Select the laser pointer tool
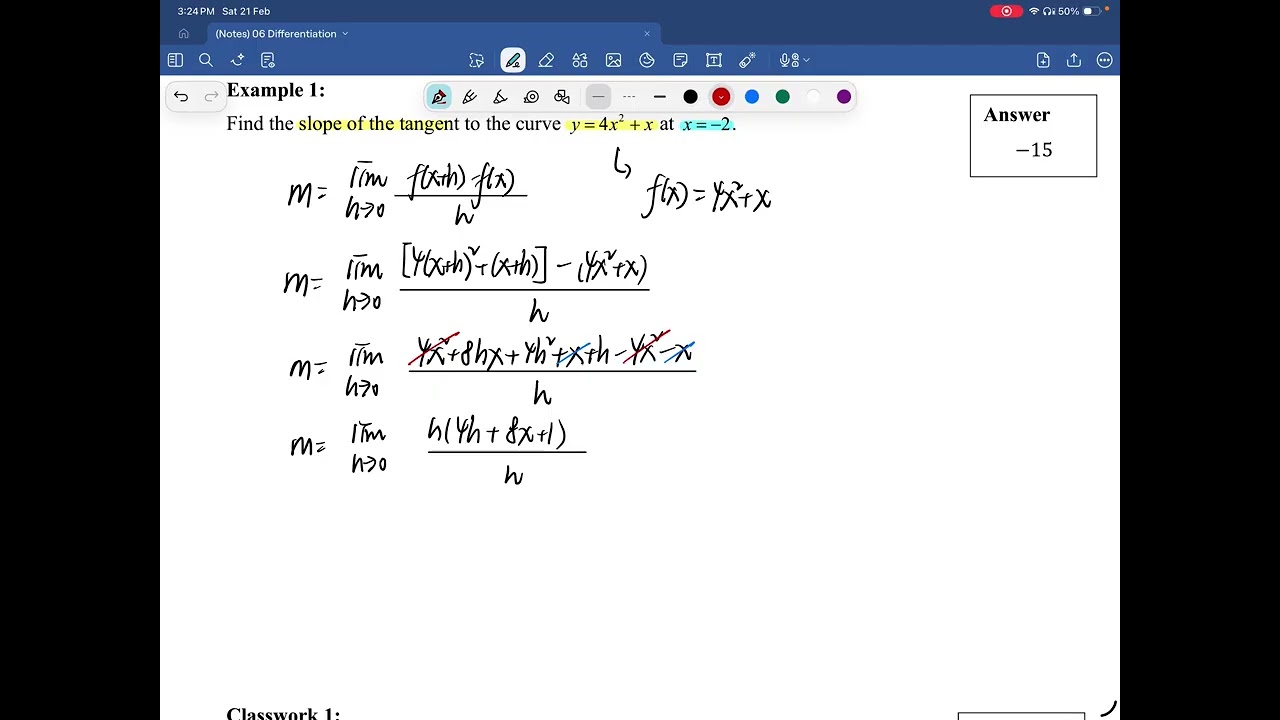Image resolution: width=1280 pixels, height=720 pixels. [x=747, y=60]
